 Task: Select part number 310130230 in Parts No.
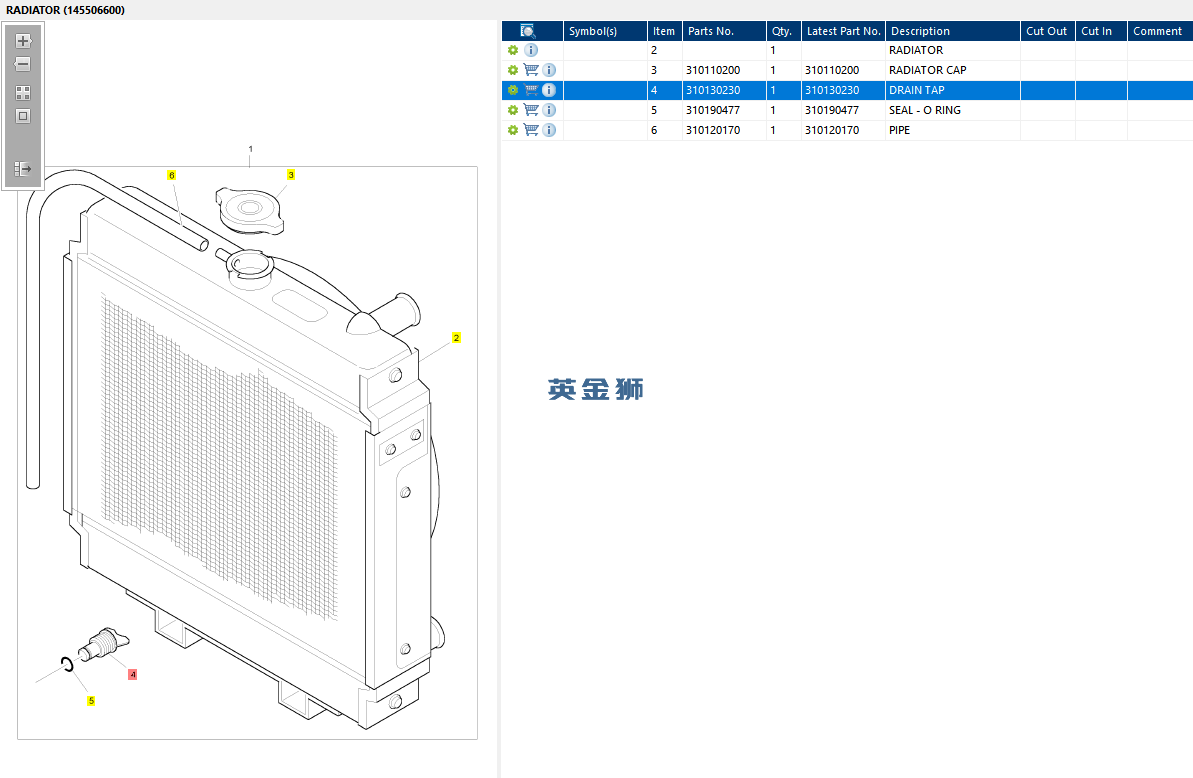pos(713,90)
